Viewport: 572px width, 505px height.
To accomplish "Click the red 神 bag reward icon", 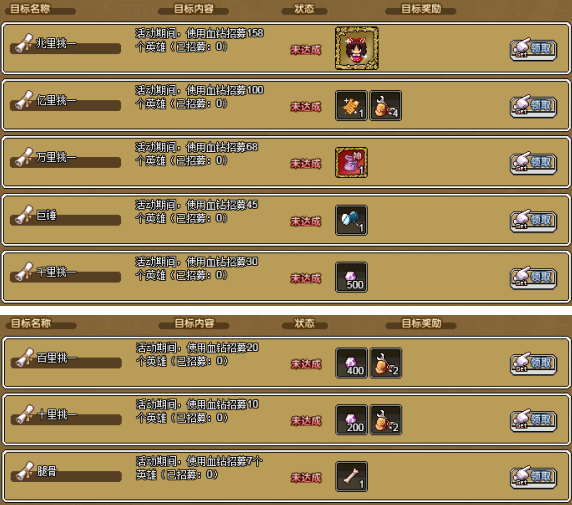I will (351, 163).
